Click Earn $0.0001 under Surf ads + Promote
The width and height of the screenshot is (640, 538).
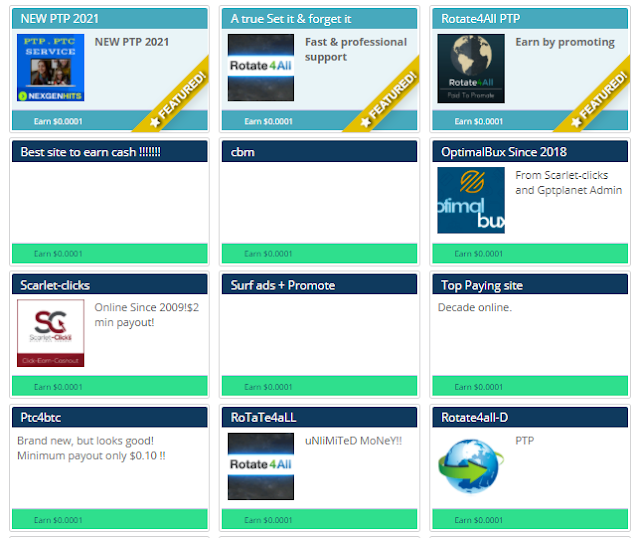320,386
